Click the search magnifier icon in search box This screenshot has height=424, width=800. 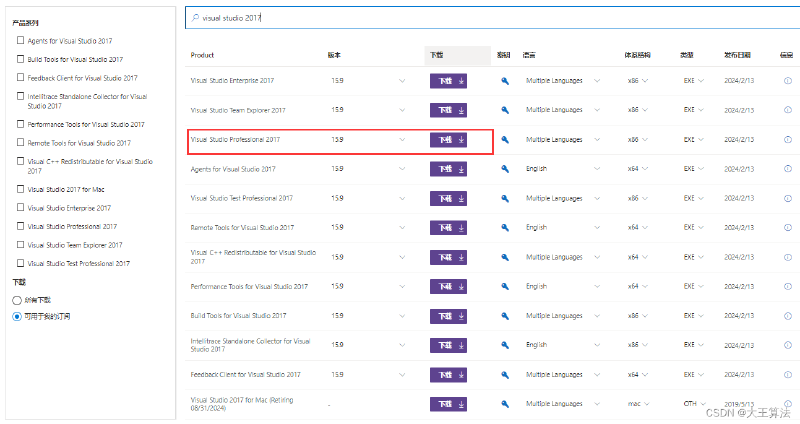(x=195, y=18)
